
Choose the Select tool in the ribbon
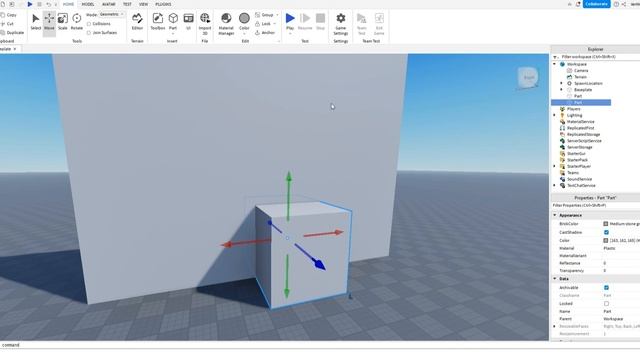click(x=36, y=22)
